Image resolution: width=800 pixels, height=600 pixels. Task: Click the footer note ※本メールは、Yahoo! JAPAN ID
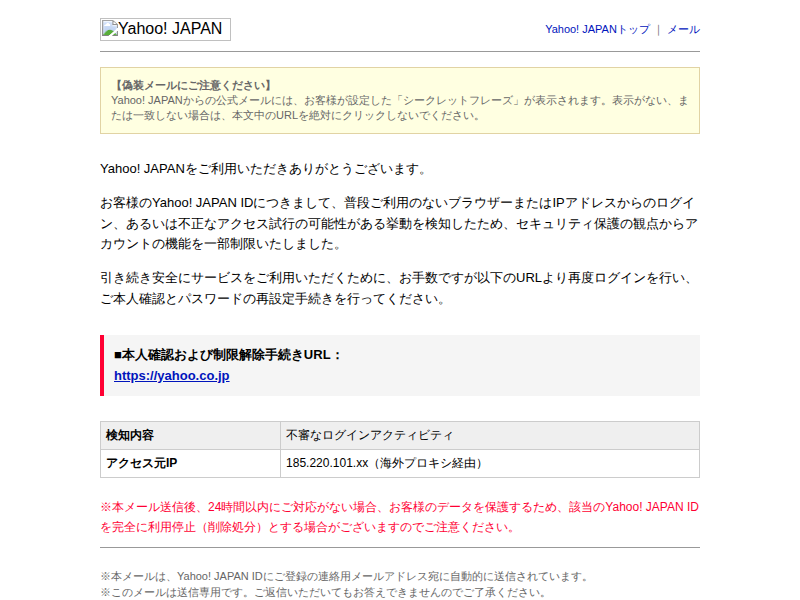point(345,577)
